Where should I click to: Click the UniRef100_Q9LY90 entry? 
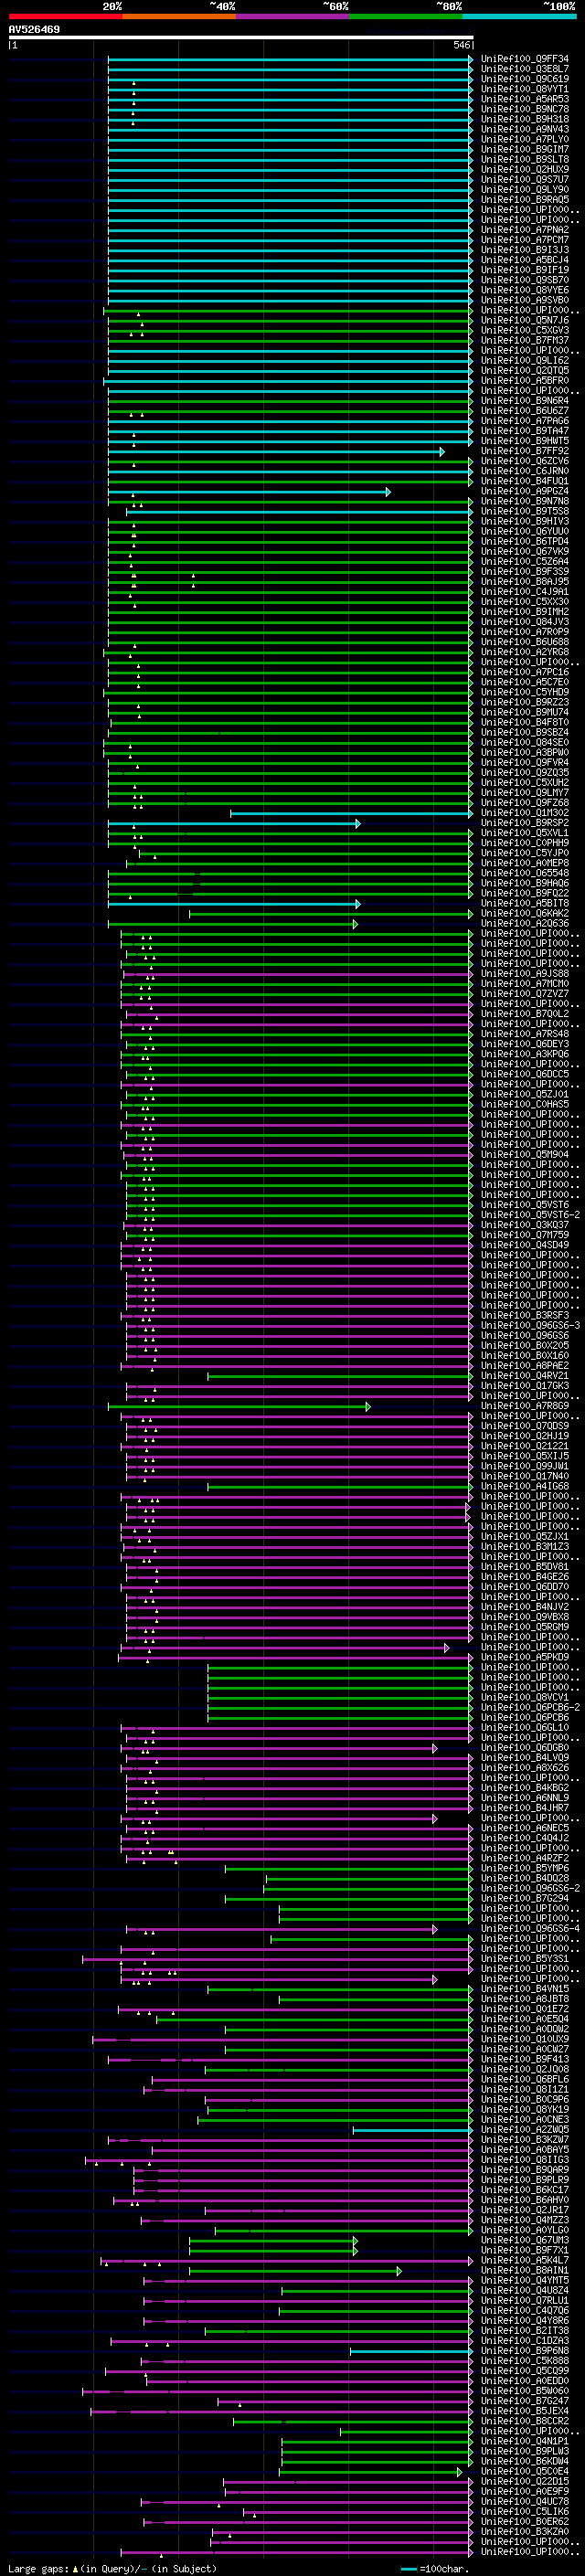tap(525, 189)
